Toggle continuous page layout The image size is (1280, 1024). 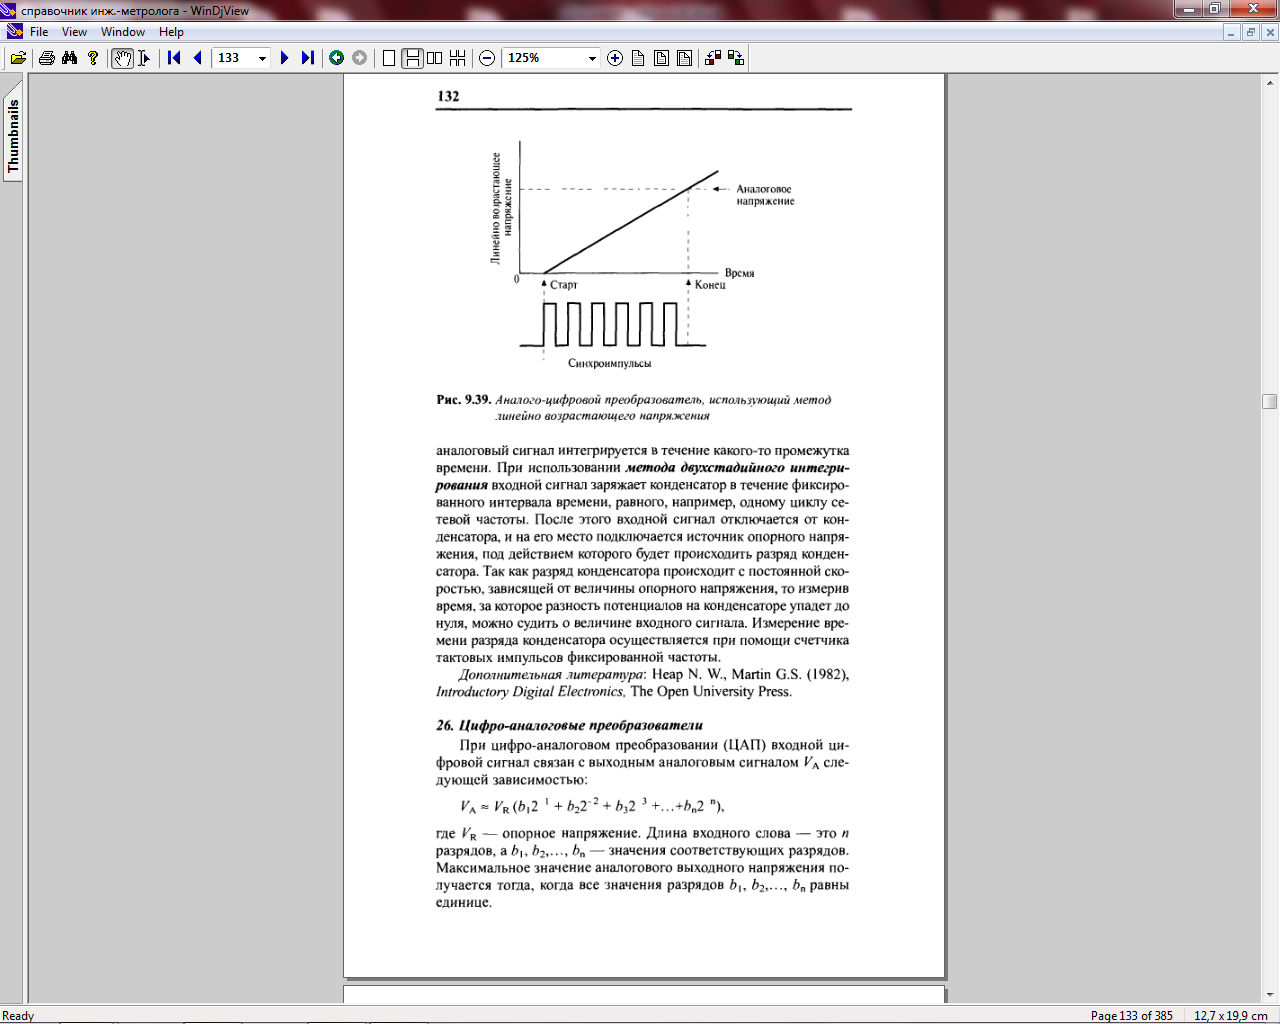tap(412, 58)
